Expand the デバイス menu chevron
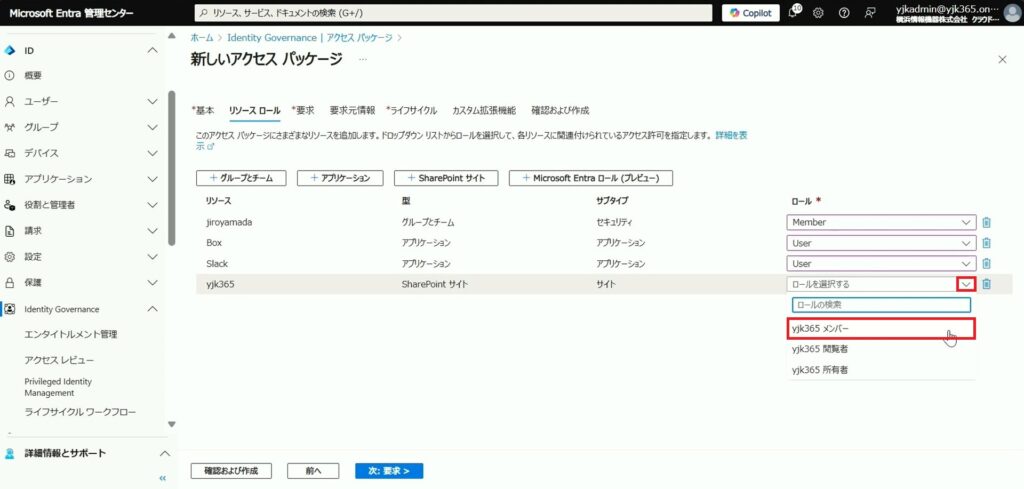Viewport: 1024px width, 489px height. coord(152,153)
